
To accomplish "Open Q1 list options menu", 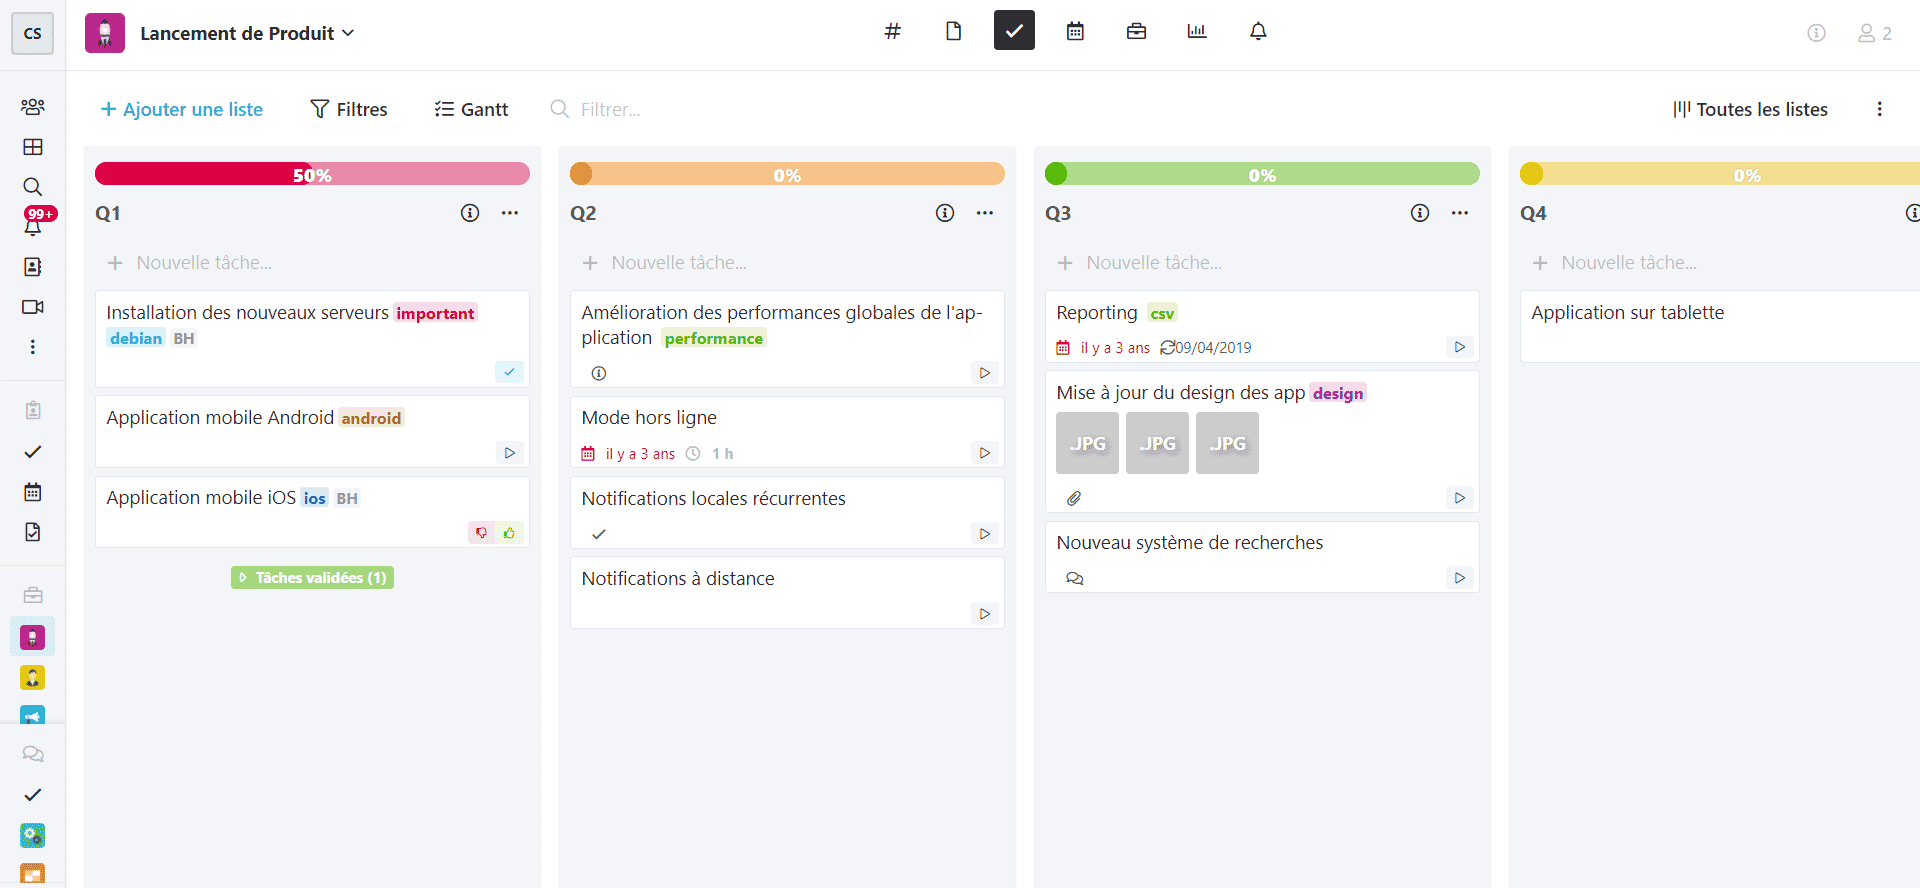I will pos(510,213).
